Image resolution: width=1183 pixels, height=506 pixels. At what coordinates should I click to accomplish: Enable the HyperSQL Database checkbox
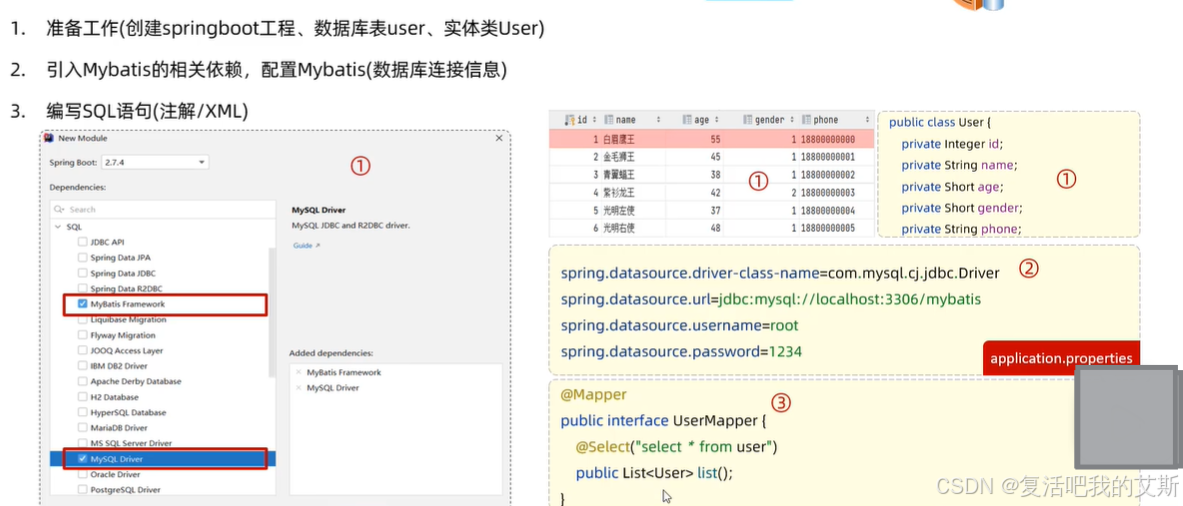(x=83, y=412)
